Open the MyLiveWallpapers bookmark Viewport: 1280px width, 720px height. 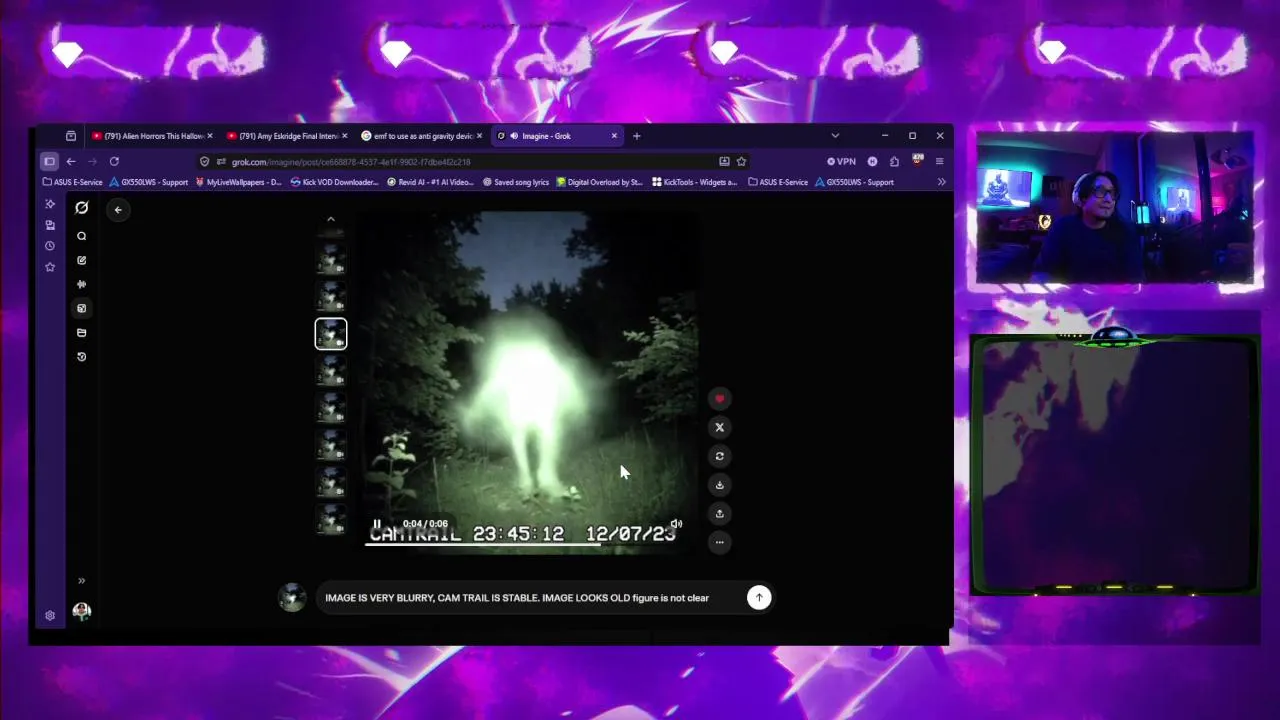238,182
